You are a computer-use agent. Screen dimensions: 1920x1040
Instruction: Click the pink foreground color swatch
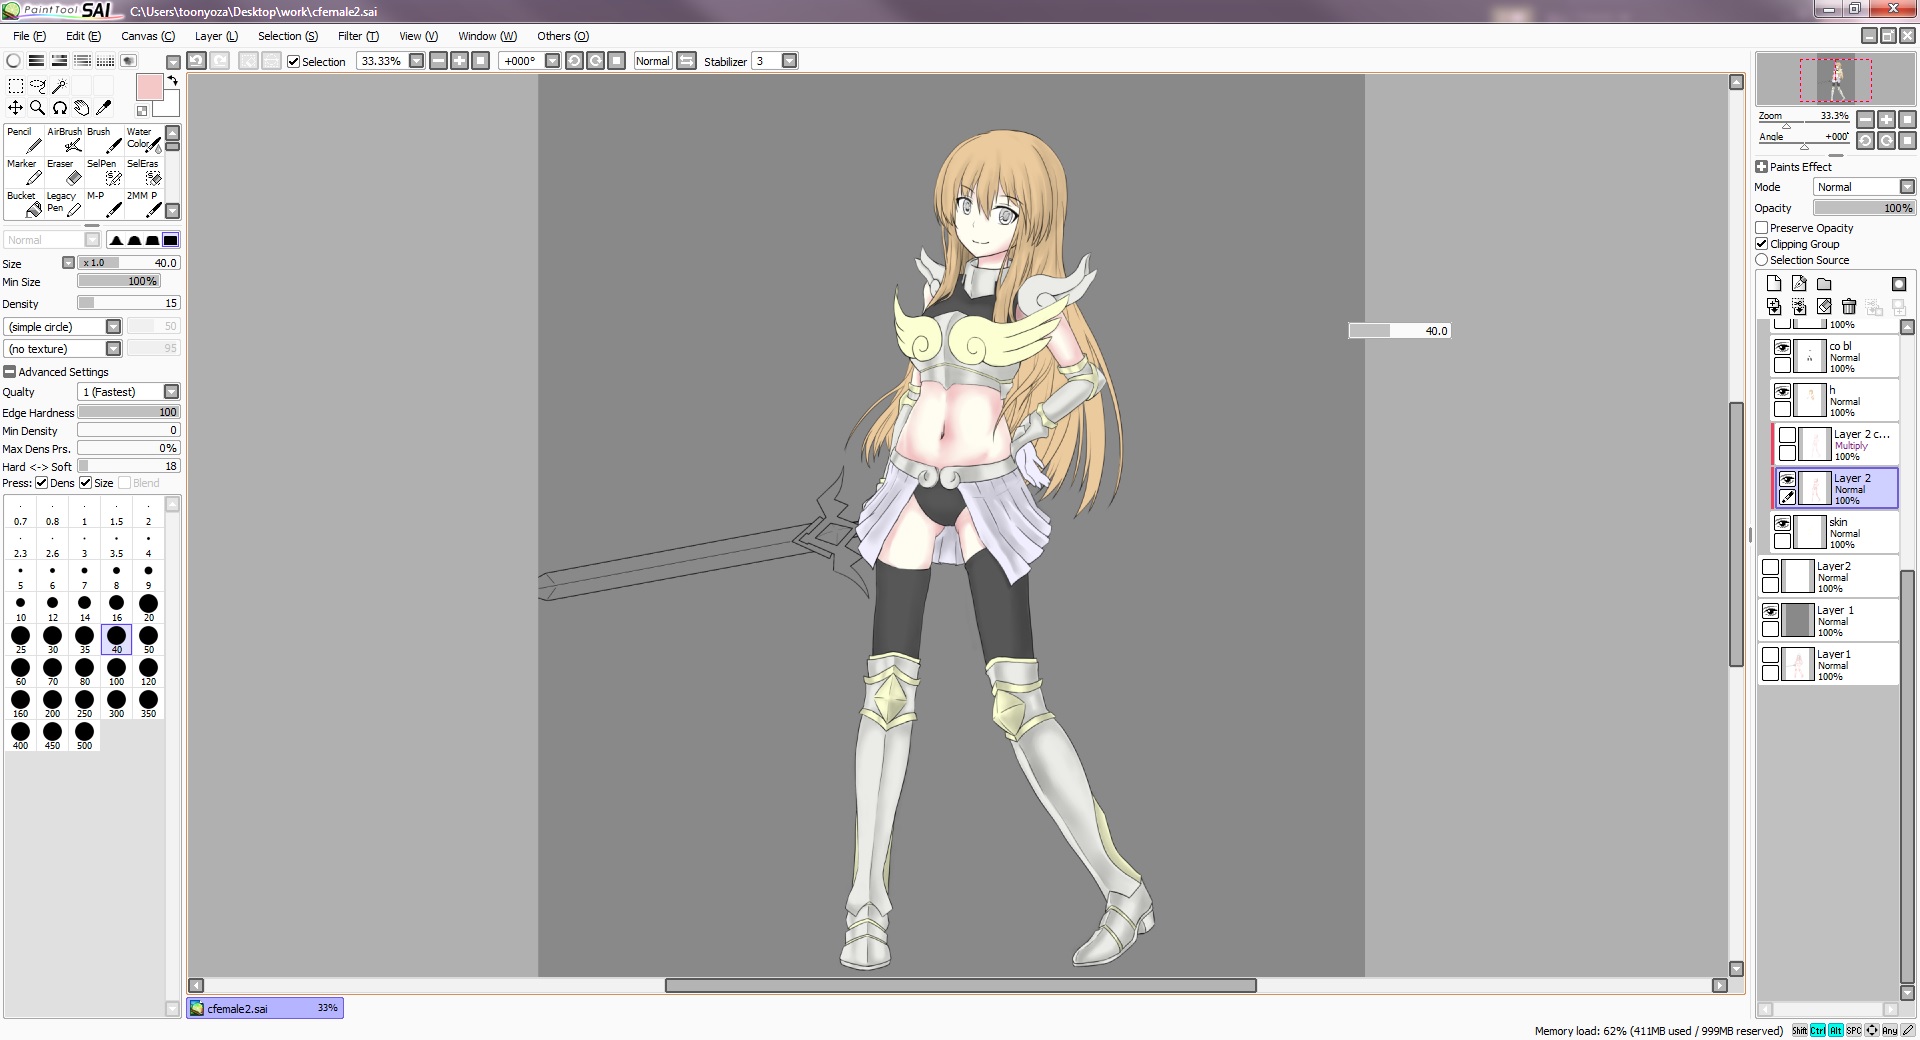point(149,87)
